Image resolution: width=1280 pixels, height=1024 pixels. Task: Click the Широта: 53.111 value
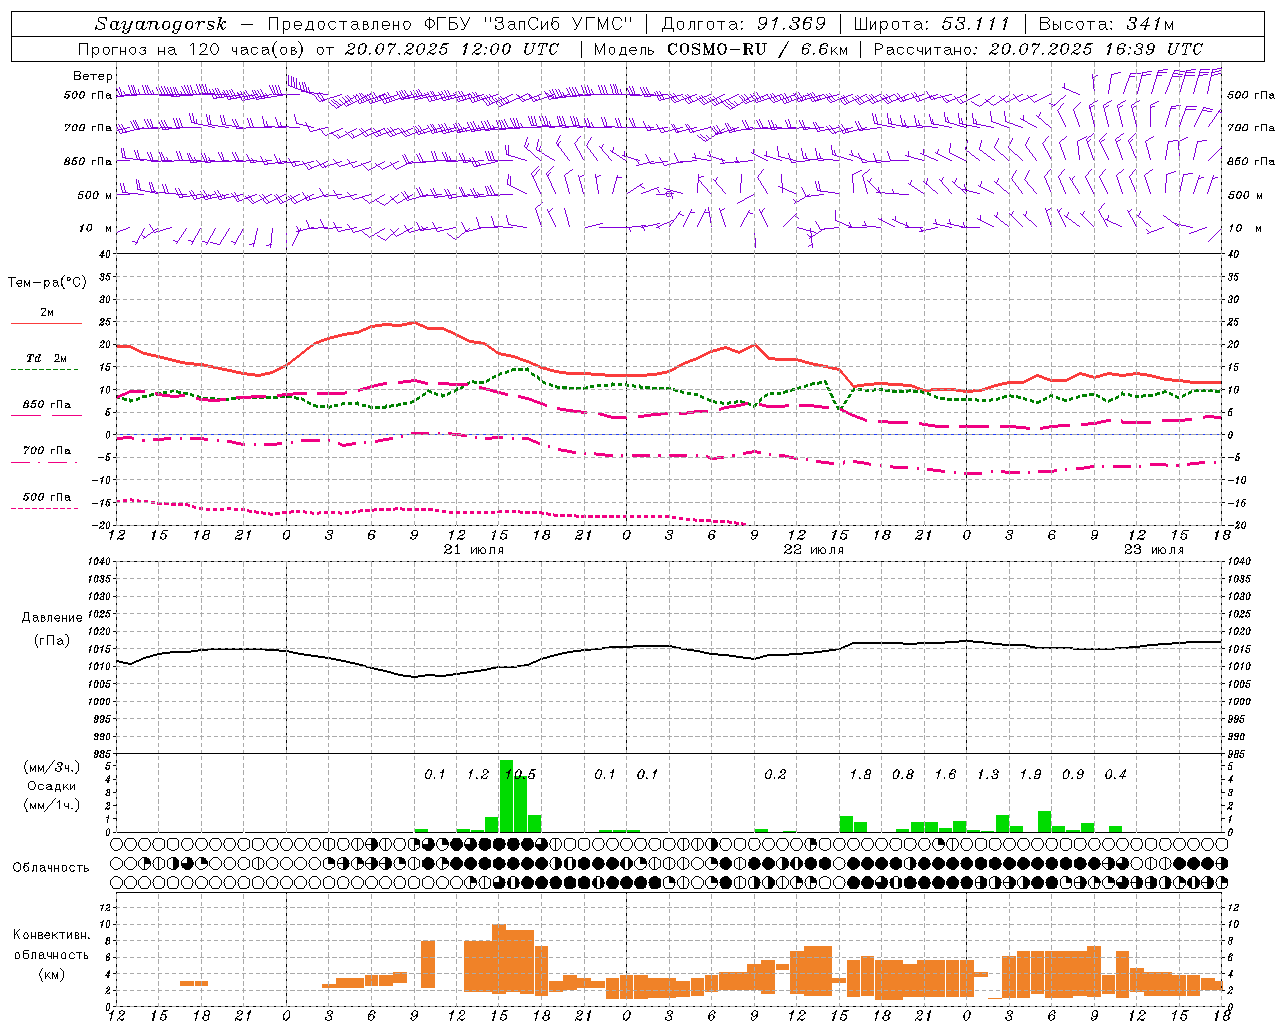tap(931, 24)
